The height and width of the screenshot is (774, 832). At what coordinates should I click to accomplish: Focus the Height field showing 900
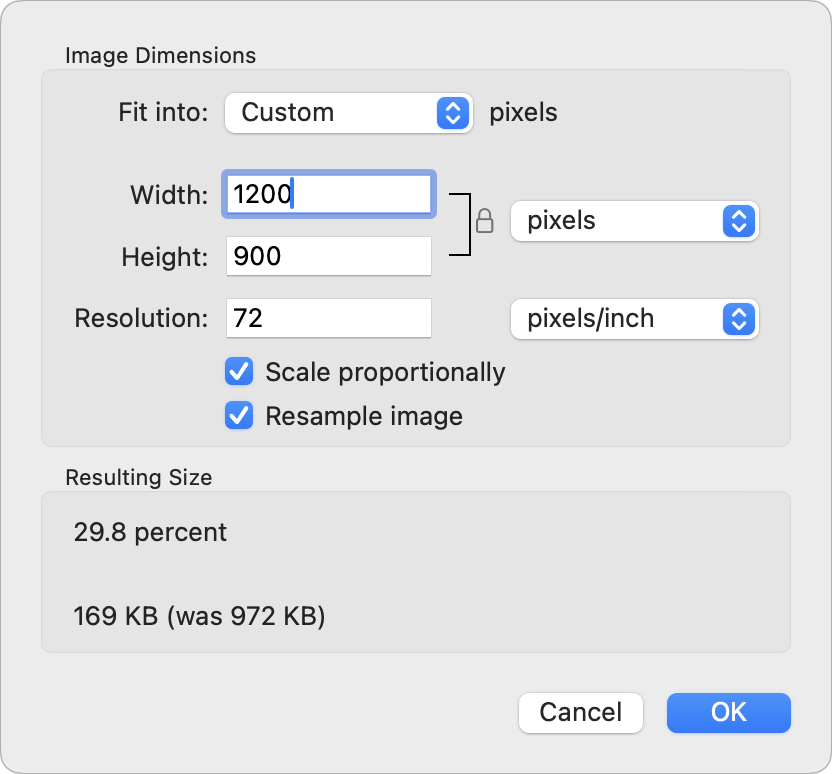tap(330, 257)
